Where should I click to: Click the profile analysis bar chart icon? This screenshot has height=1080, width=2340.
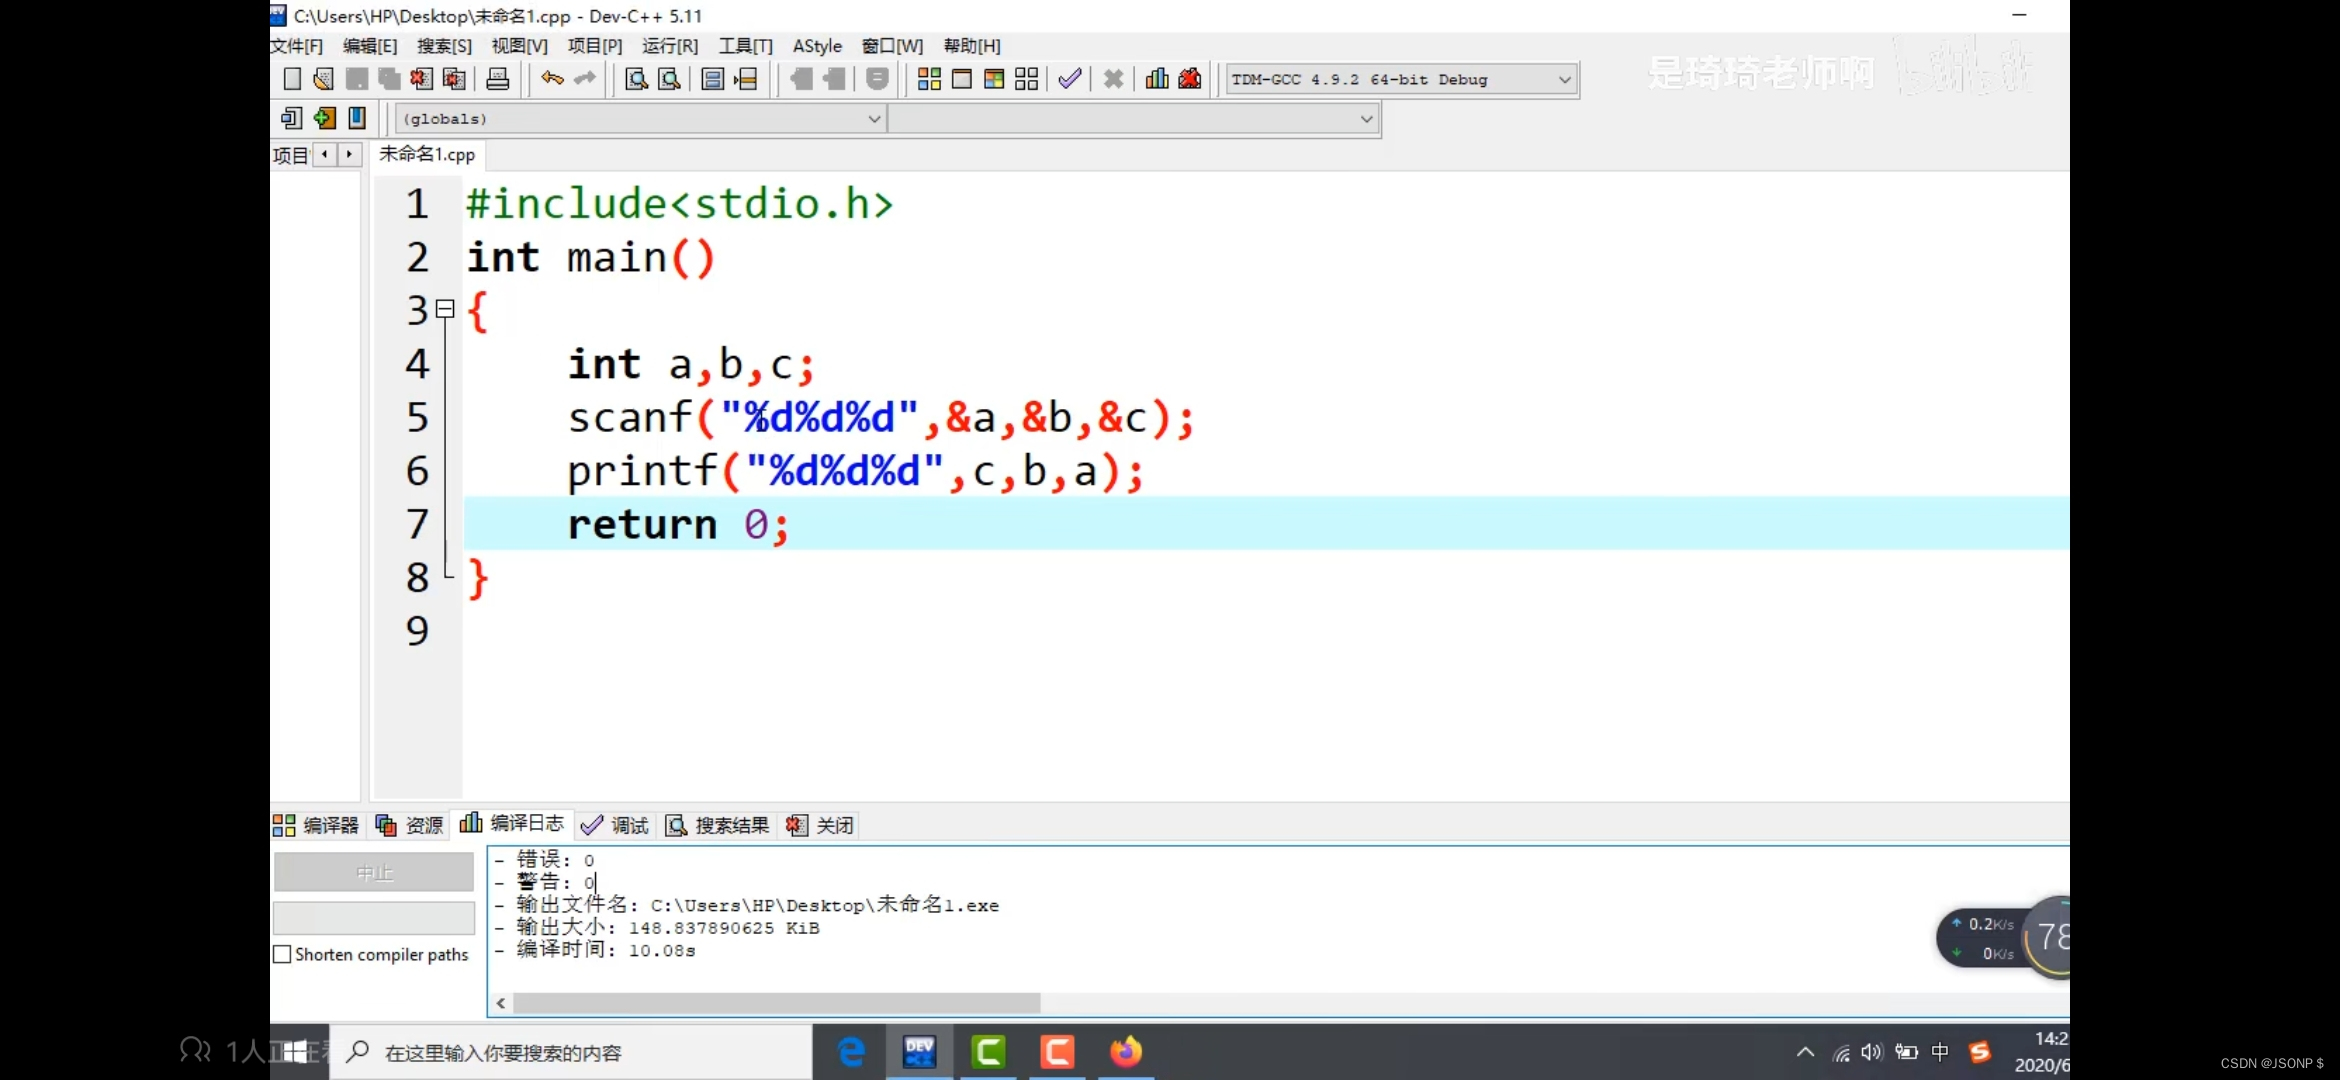(x=1157, y=79)
